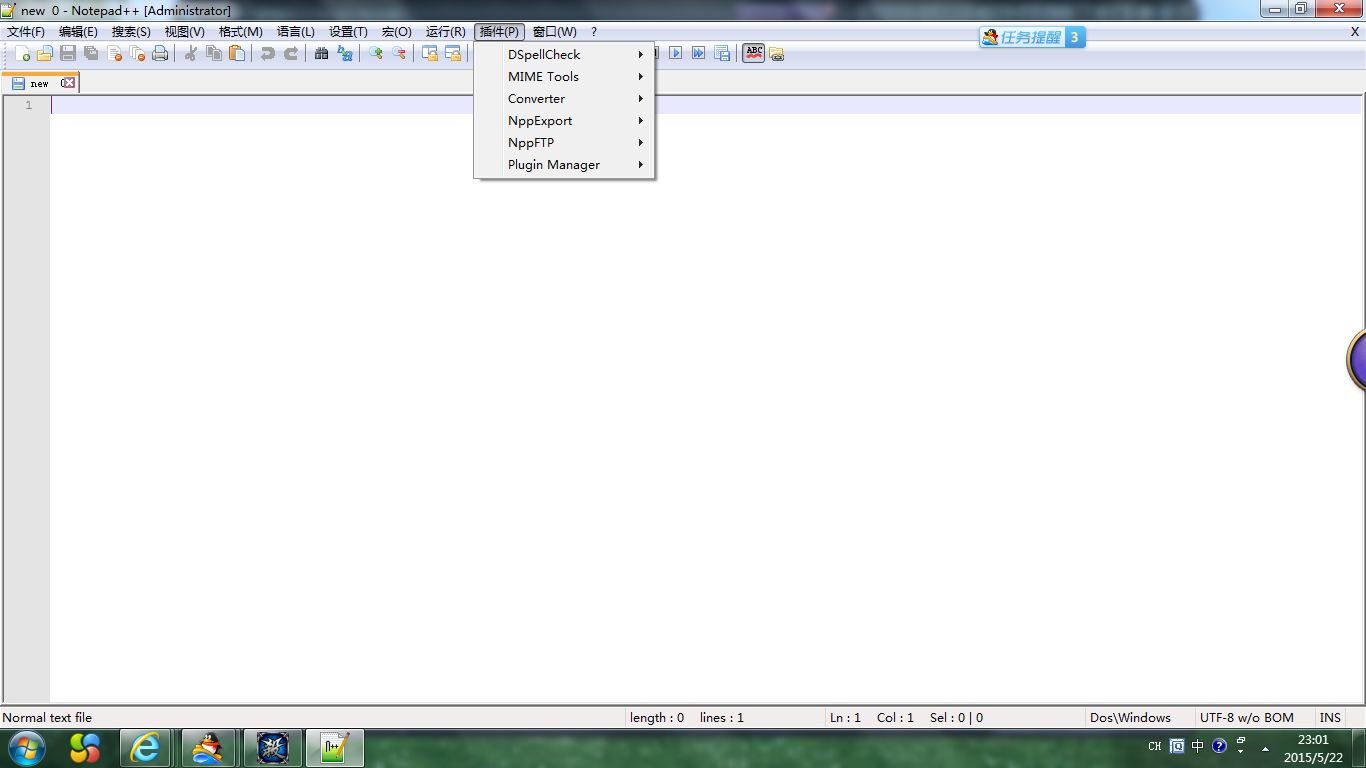Toggle Synchronize Horizontal Scrolling icon
The image size is (1366, 768).
(x=452, y=53)
